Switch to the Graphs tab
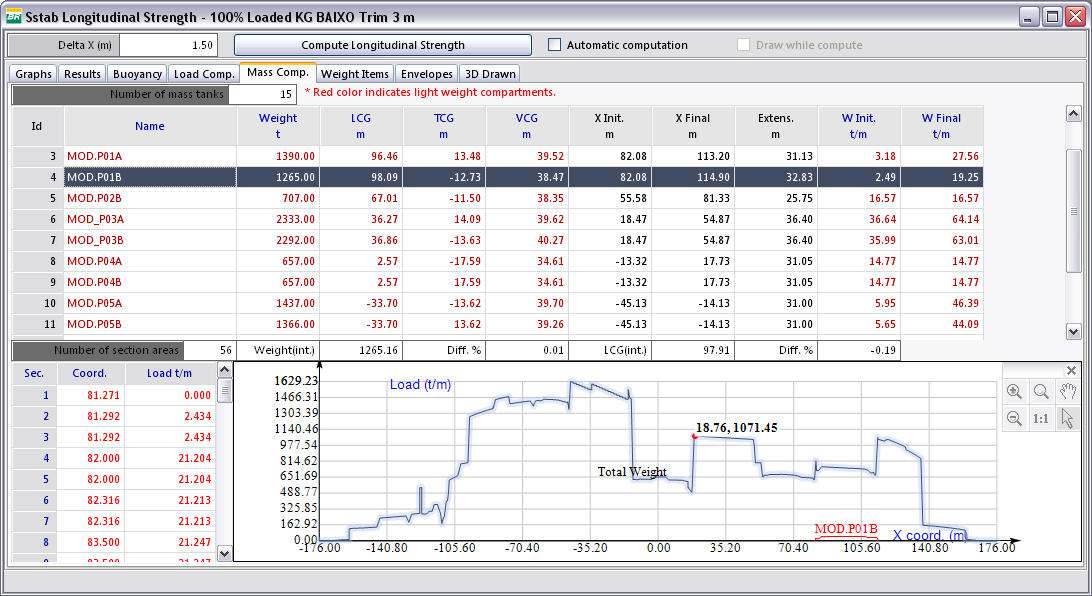 coord(33,74)
